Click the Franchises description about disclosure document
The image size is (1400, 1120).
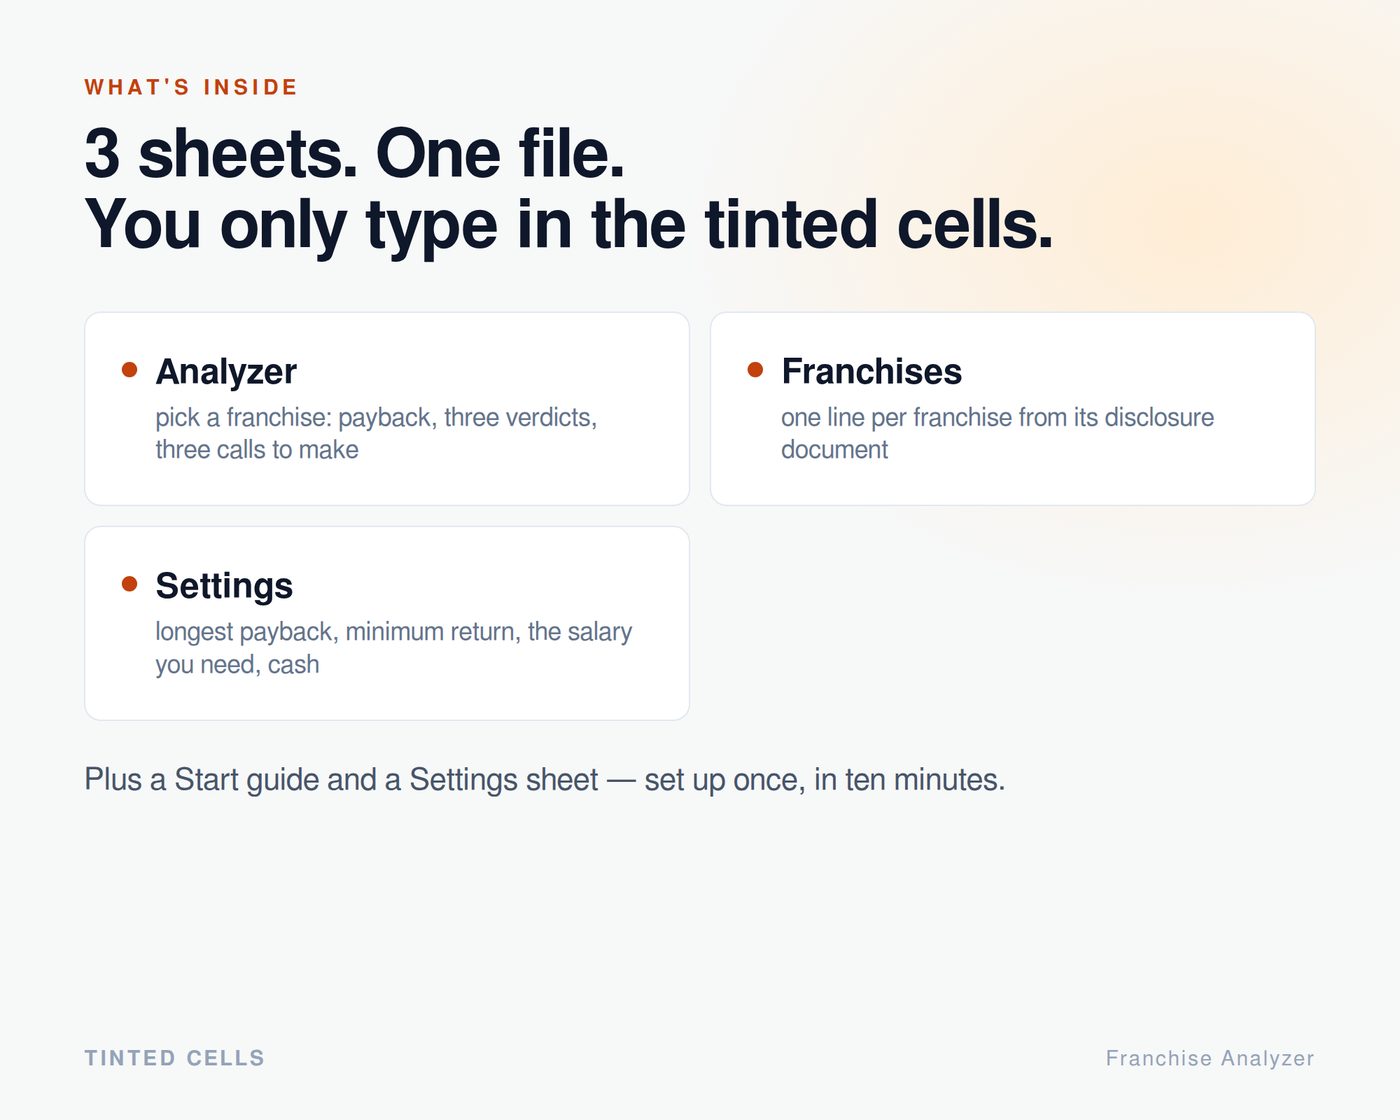click(997, 433)
